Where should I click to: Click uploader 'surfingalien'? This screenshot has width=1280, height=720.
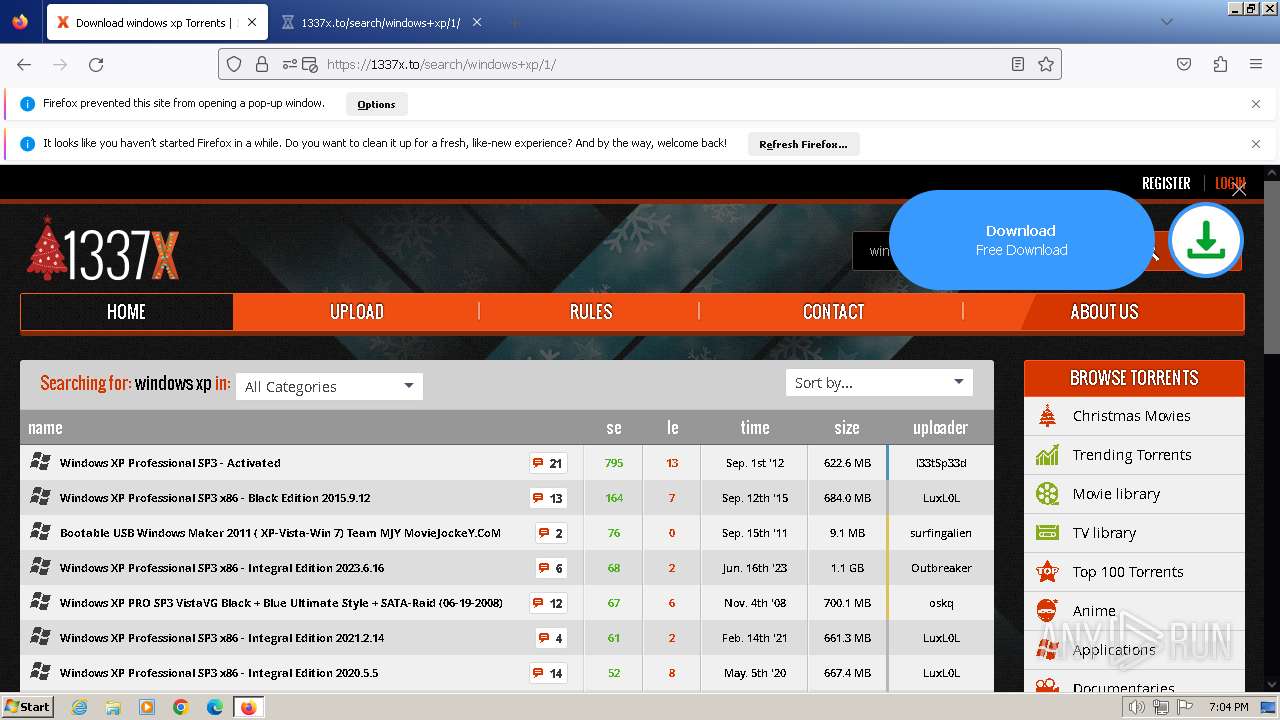tap(941, 533)
